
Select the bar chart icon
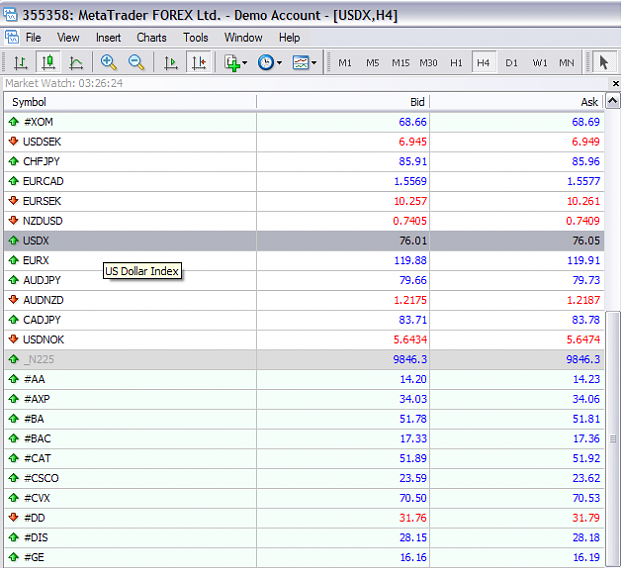click(20, 63)
